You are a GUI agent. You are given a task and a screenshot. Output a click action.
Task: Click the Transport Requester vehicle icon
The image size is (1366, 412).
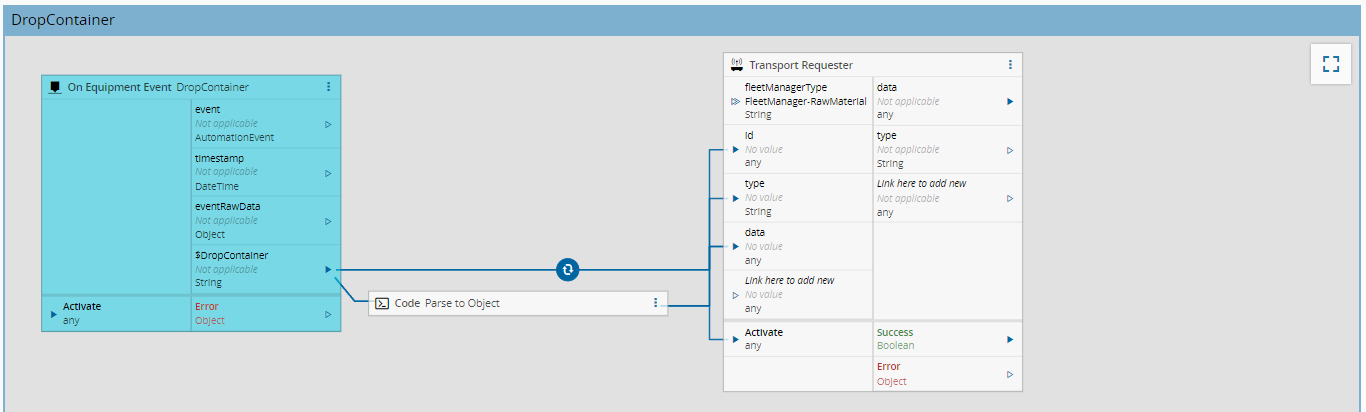(x=737, y=65)
